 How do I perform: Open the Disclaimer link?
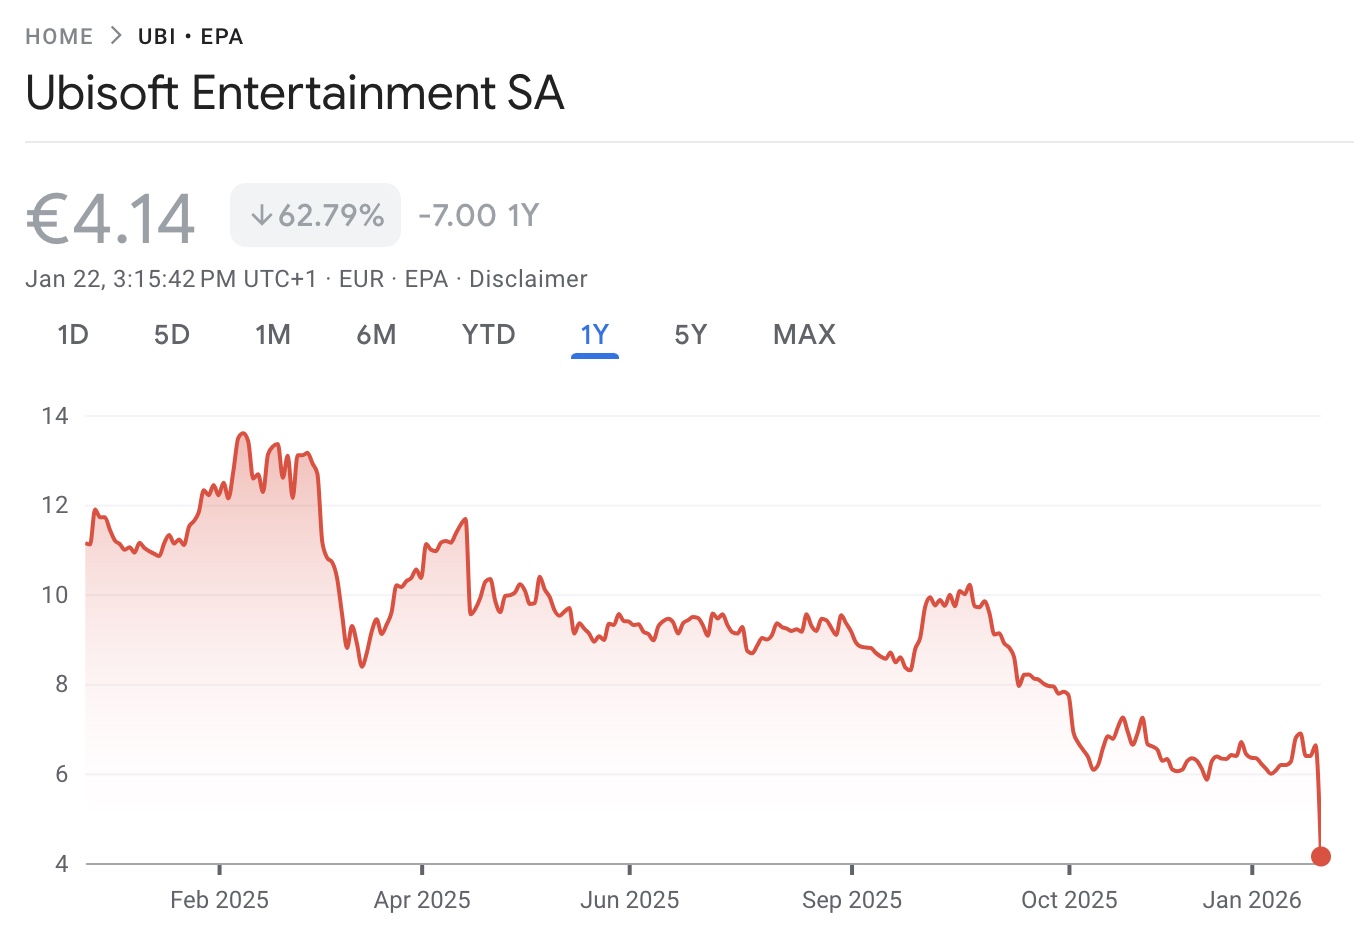[528, 279]
